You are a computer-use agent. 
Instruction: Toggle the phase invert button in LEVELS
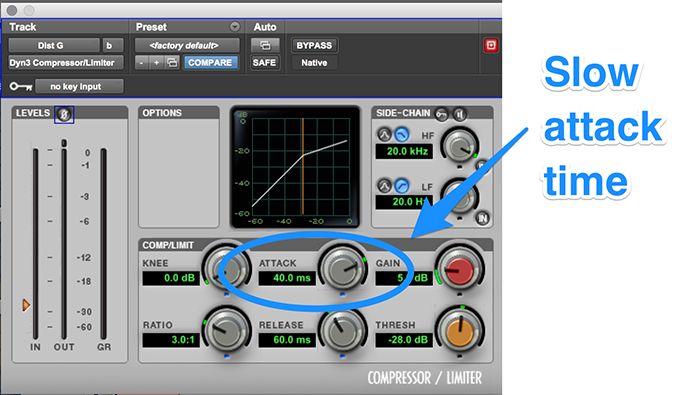[x=64, y=115]
